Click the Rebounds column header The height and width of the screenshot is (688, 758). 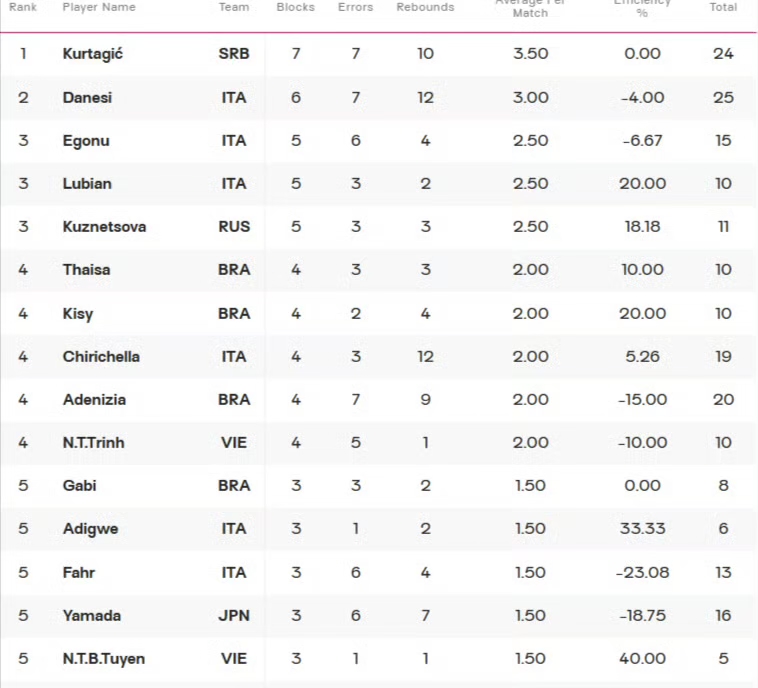click(425, 7)
